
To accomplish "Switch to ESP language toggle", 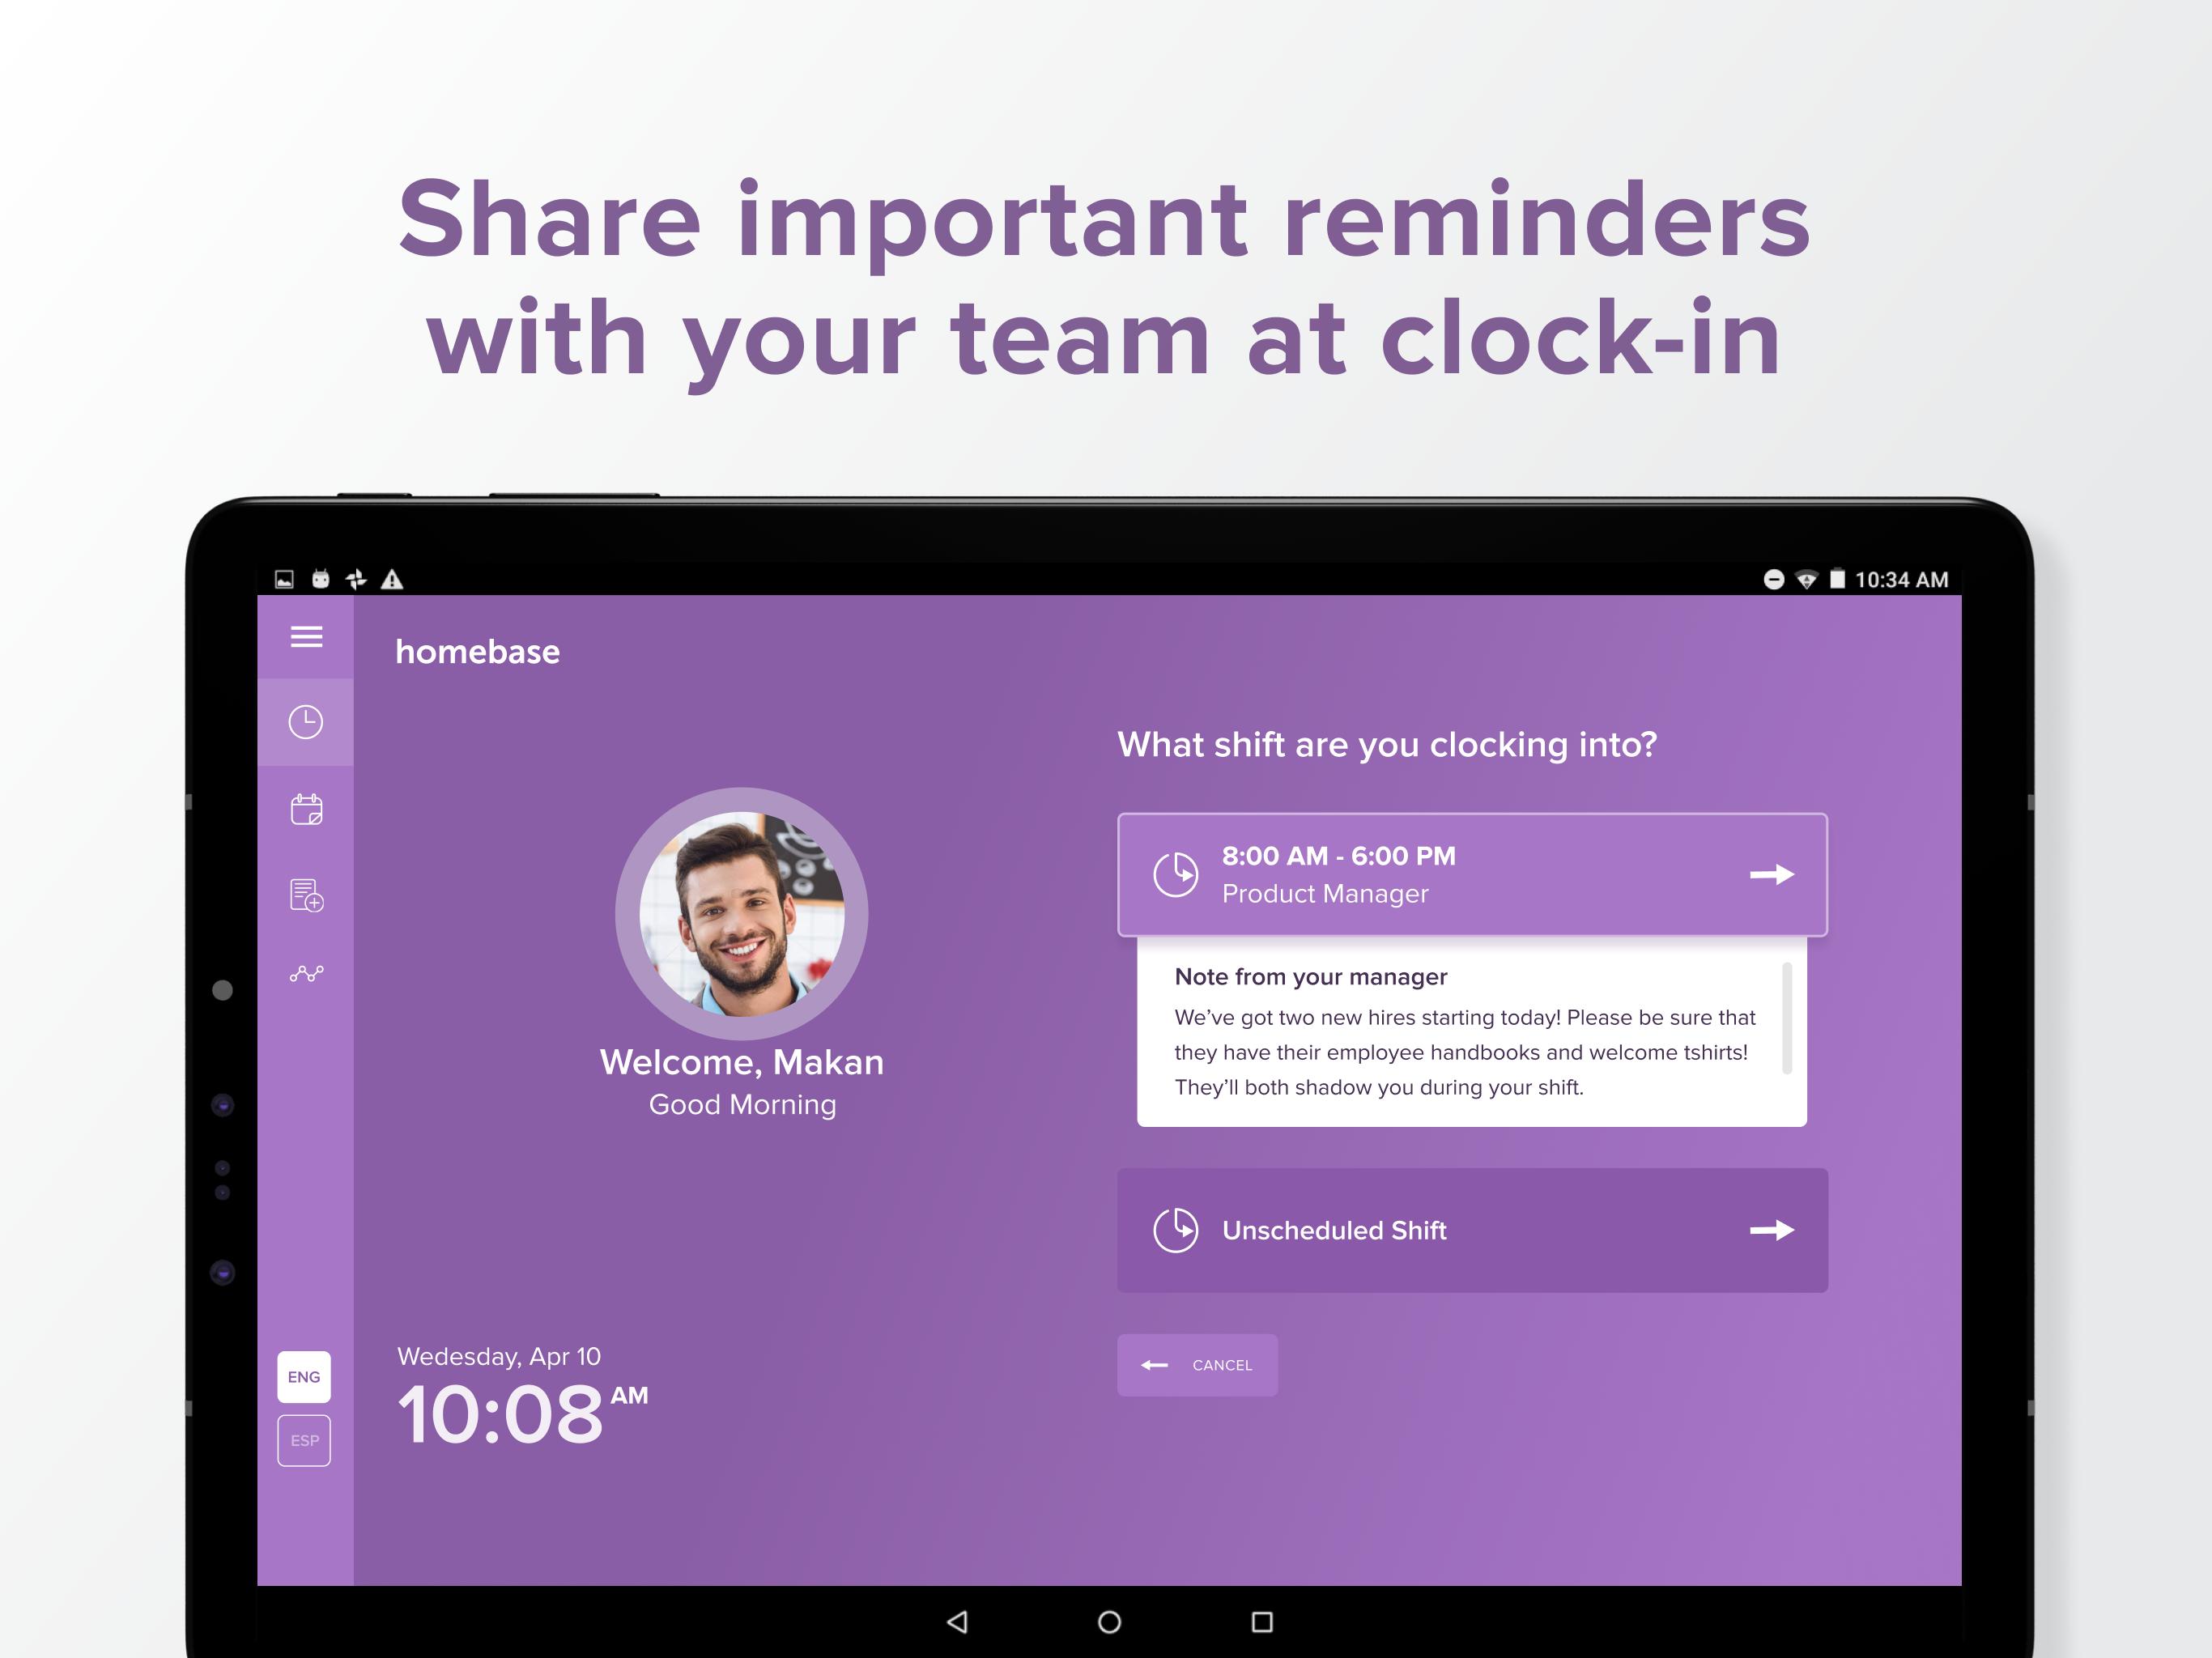I will (301, 1442).
